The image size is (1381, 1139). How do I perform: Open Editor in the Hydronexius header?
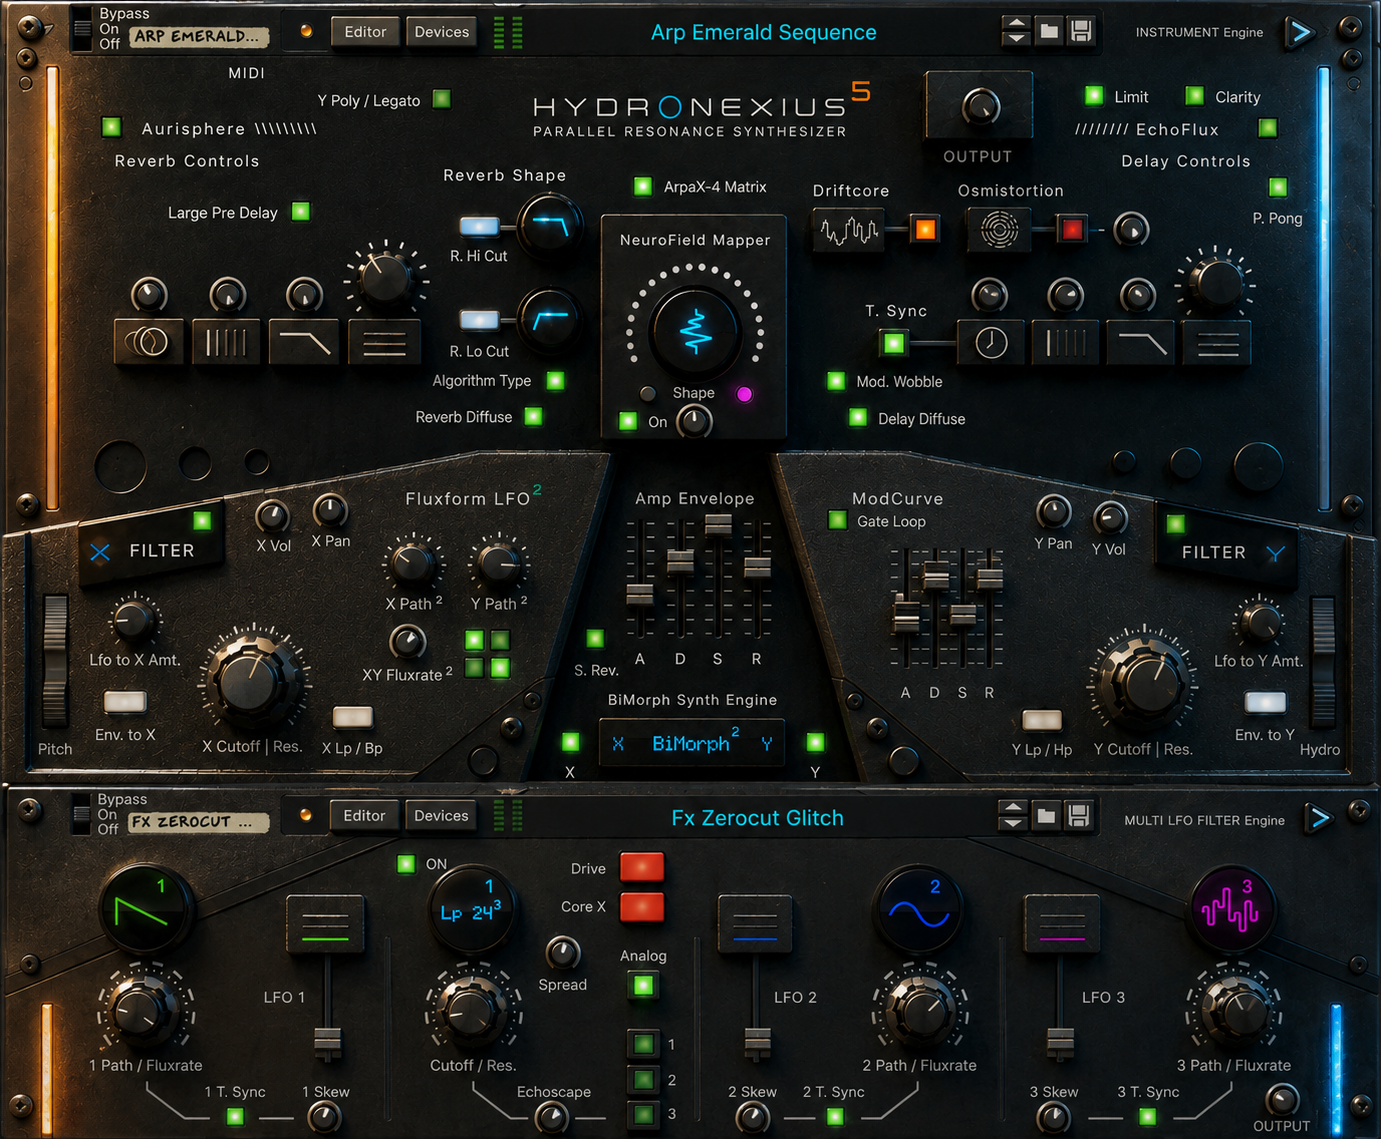(x=365, y=32)
